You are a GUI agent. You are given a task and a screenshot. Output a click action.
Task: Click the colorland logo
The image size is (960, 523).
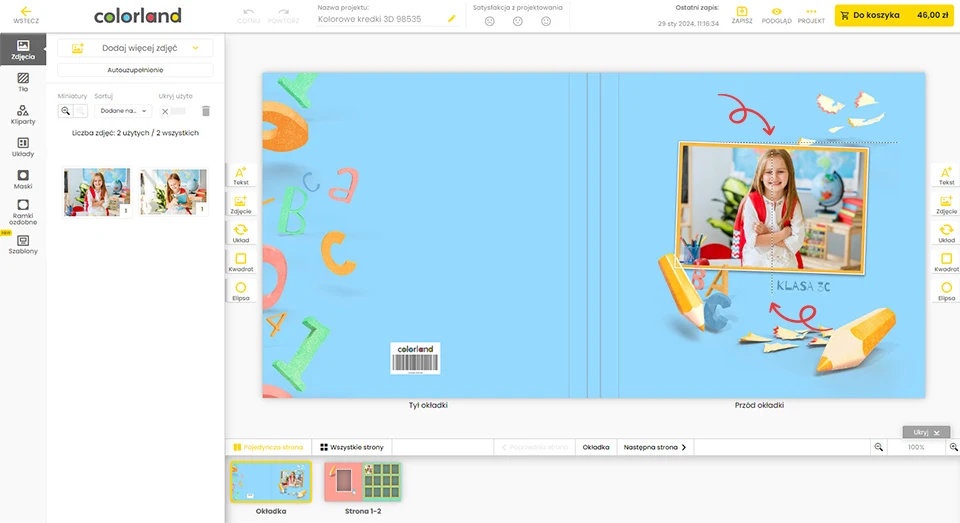pos(138,16)
